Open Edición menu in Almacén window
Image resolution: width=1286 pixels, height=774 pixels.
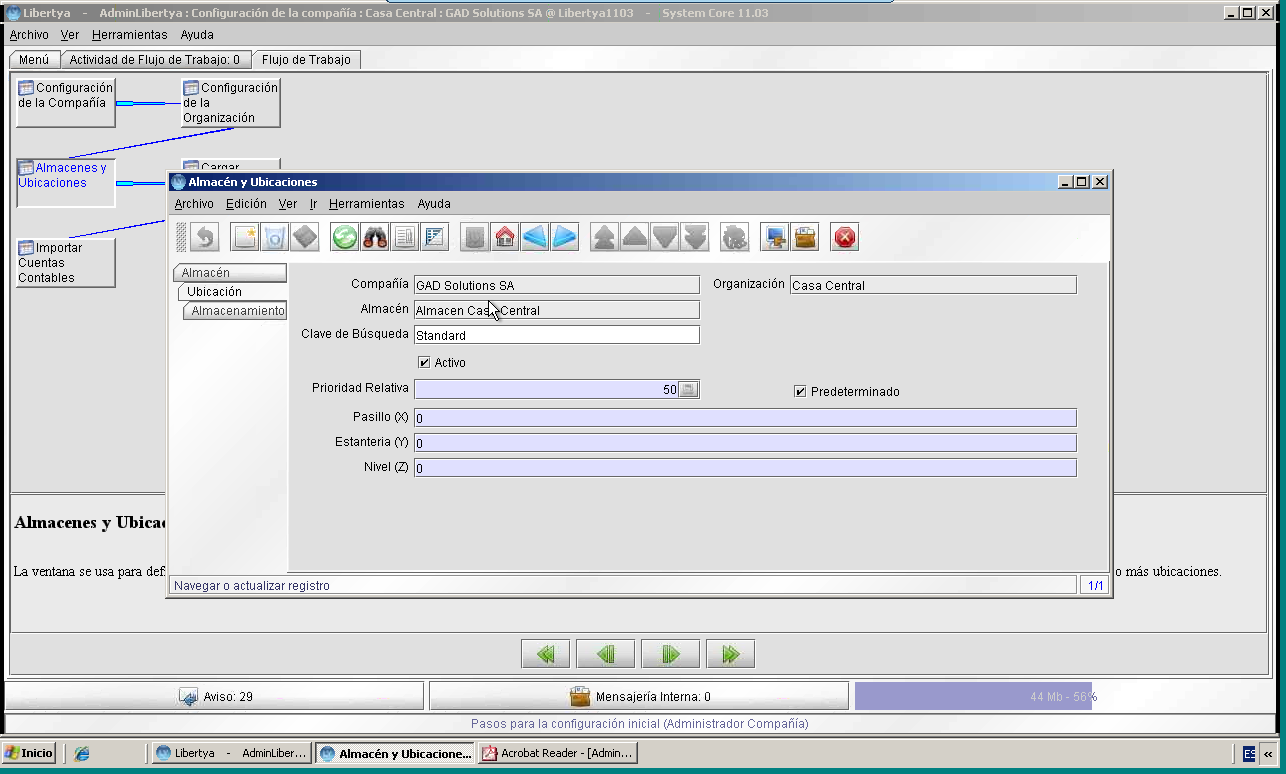pos(246,204)
